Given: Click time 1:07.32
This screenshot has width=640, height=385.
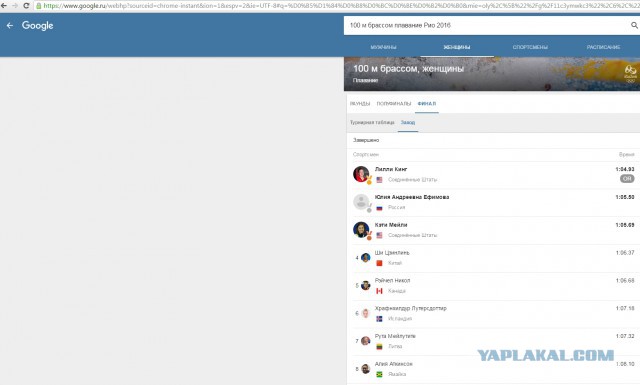Looking at the screenshot, I should click(625, 336).
